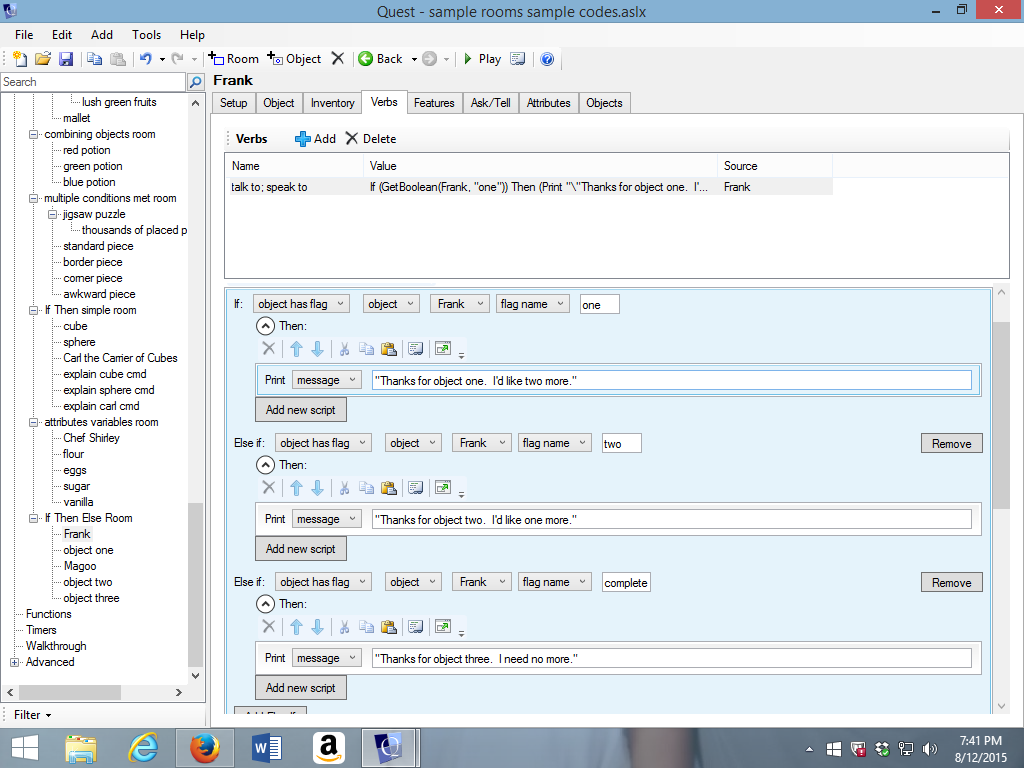Paste script in first Then block
Image resolution: width=1024 pixels, height=768 pixels.
(x=389, y=349)
